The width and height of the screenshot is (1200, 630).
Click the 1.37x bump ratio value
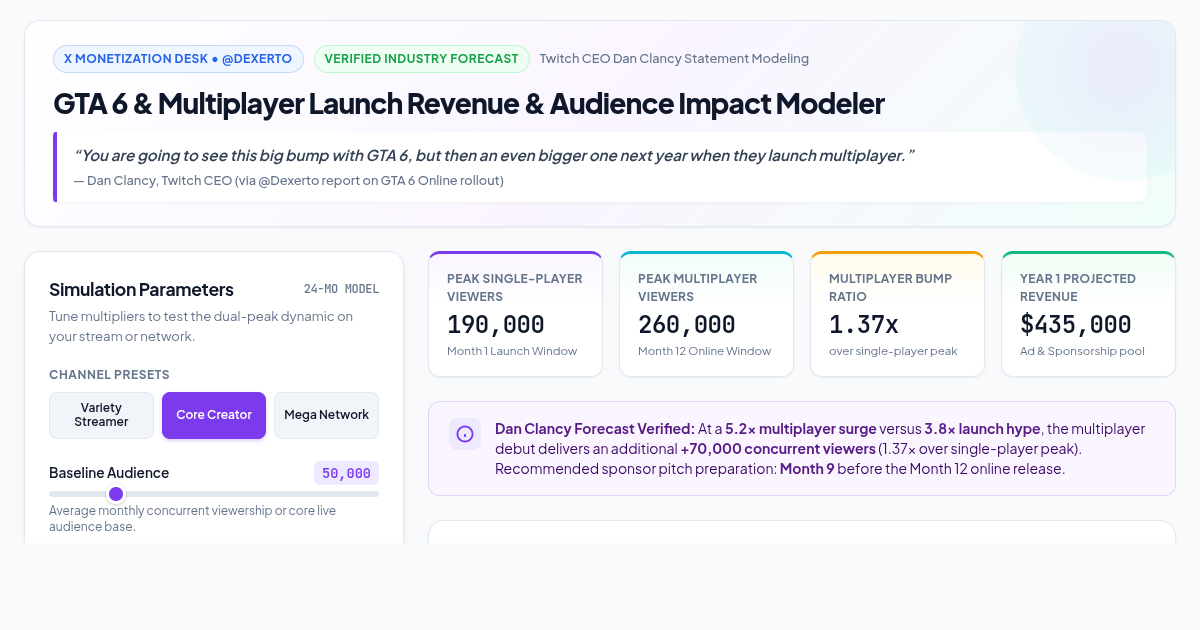(864, 325)
